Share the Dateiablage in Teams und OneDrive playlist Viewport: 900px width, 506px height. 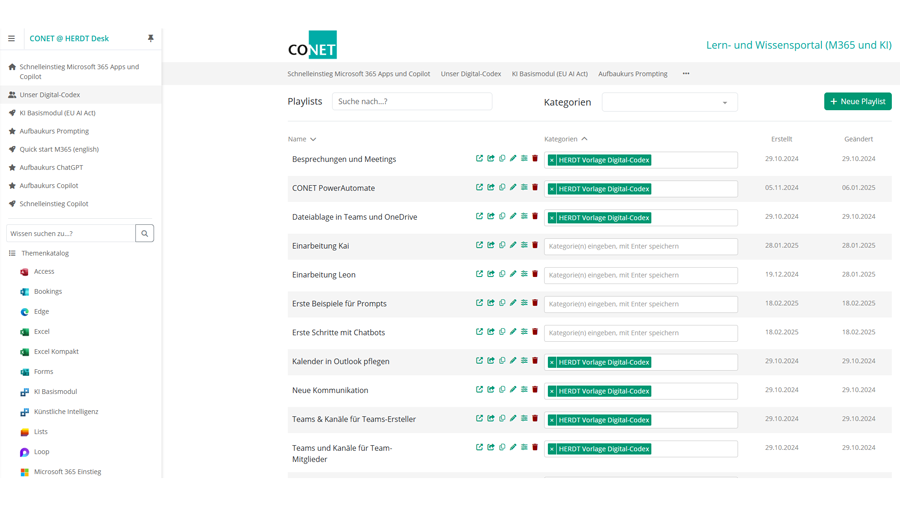point(491,216)
